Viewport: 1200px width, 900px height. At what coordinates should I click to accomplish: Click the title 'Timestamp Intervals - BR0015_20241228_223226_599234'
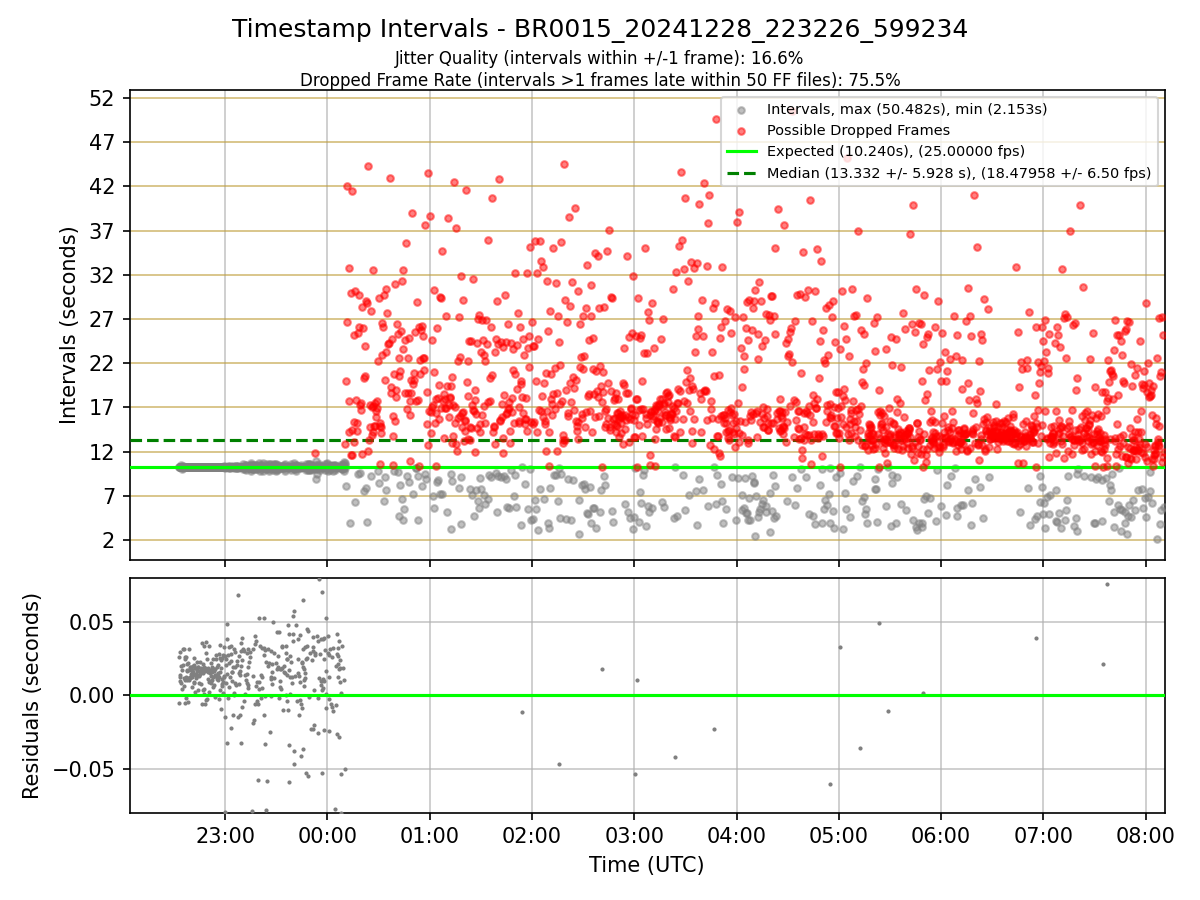pos(600,29)
